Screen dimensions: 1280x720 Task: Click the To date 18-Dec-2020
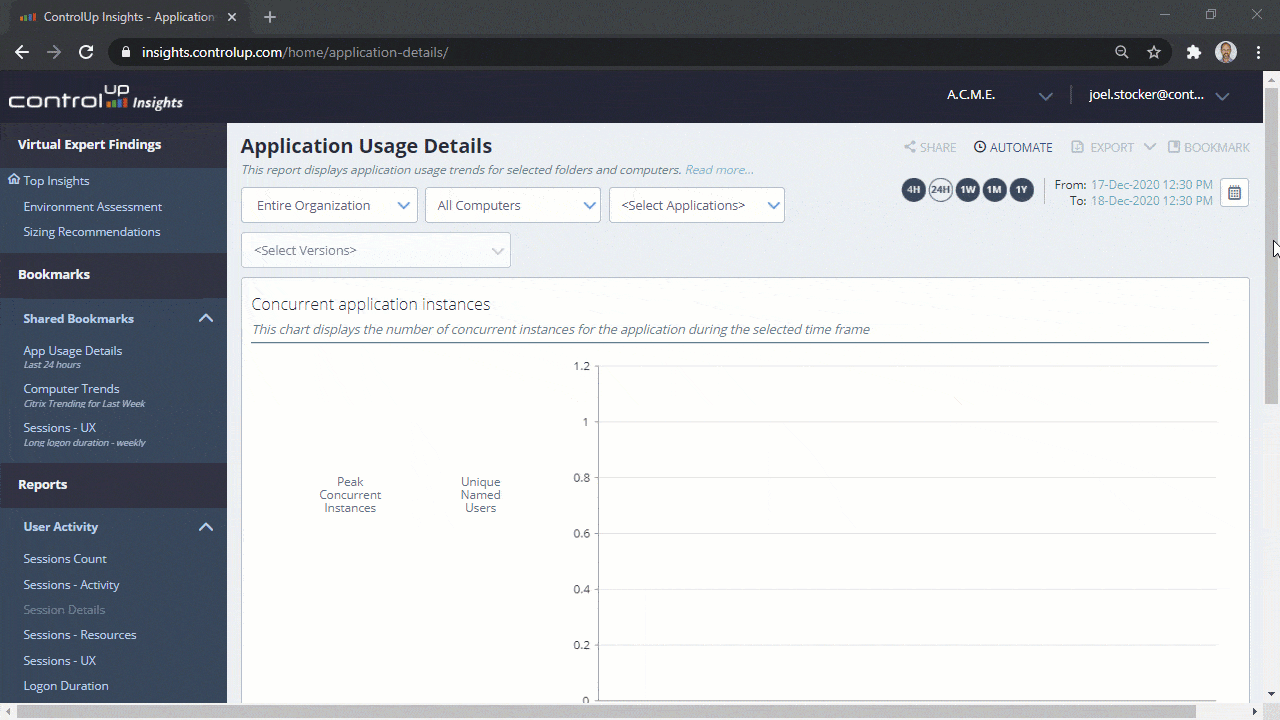click(x=1151, y=201)
